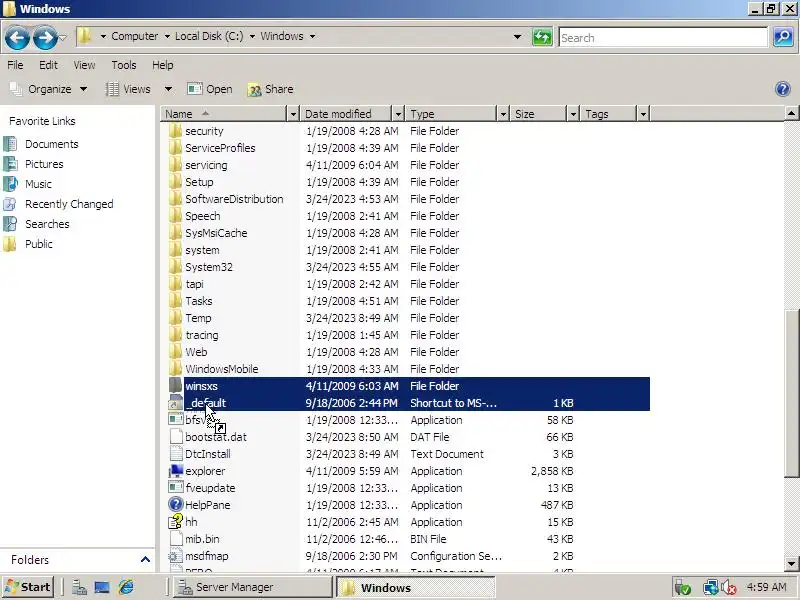Viewport: 800px width, 600px height.
Task: Open Server Manager quick launch icon
Action: coord(79,587)
